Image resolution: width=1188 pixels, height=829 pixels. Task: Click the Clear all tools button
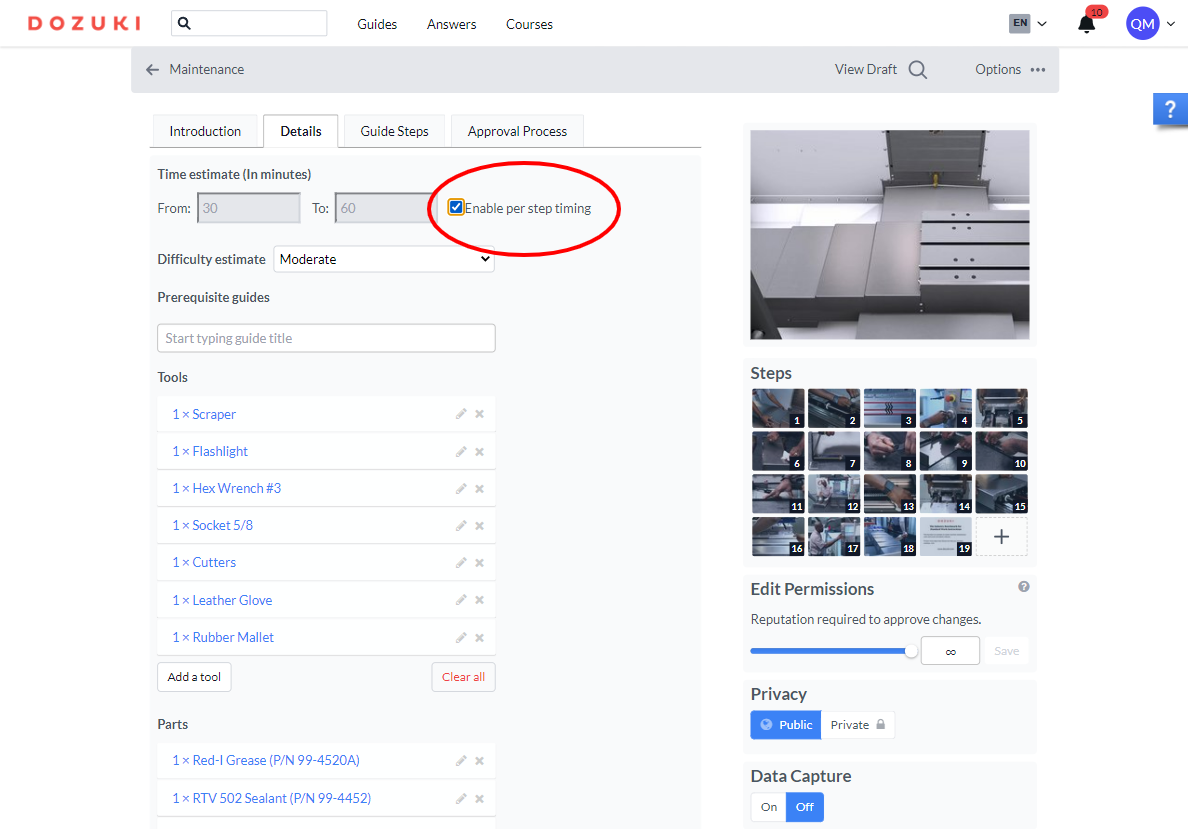pos(463,677)
